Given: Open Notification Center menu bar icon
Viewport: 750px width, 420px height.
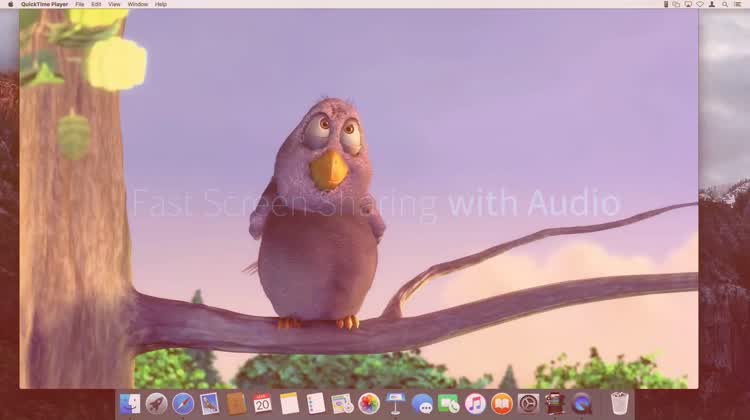Looking at the screenshot, I should click(x=738, y=4).
